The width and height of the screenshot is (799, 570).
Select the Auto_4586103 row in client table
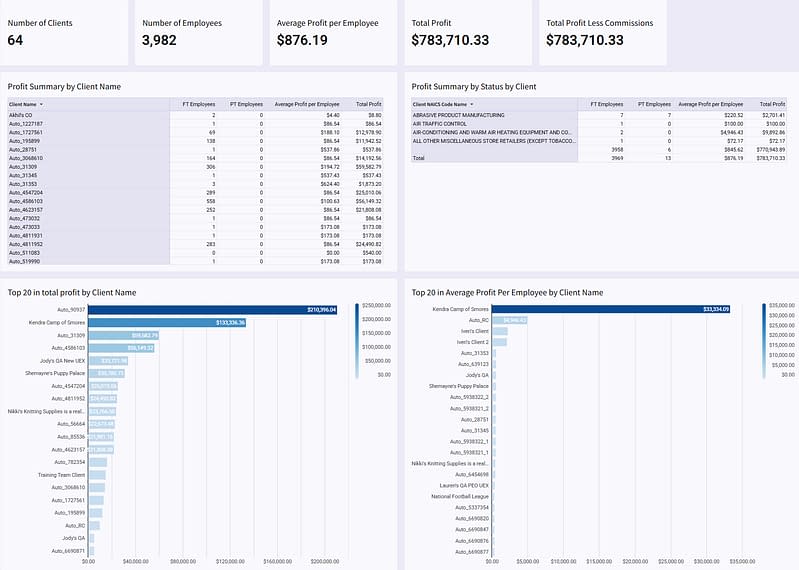100,200
